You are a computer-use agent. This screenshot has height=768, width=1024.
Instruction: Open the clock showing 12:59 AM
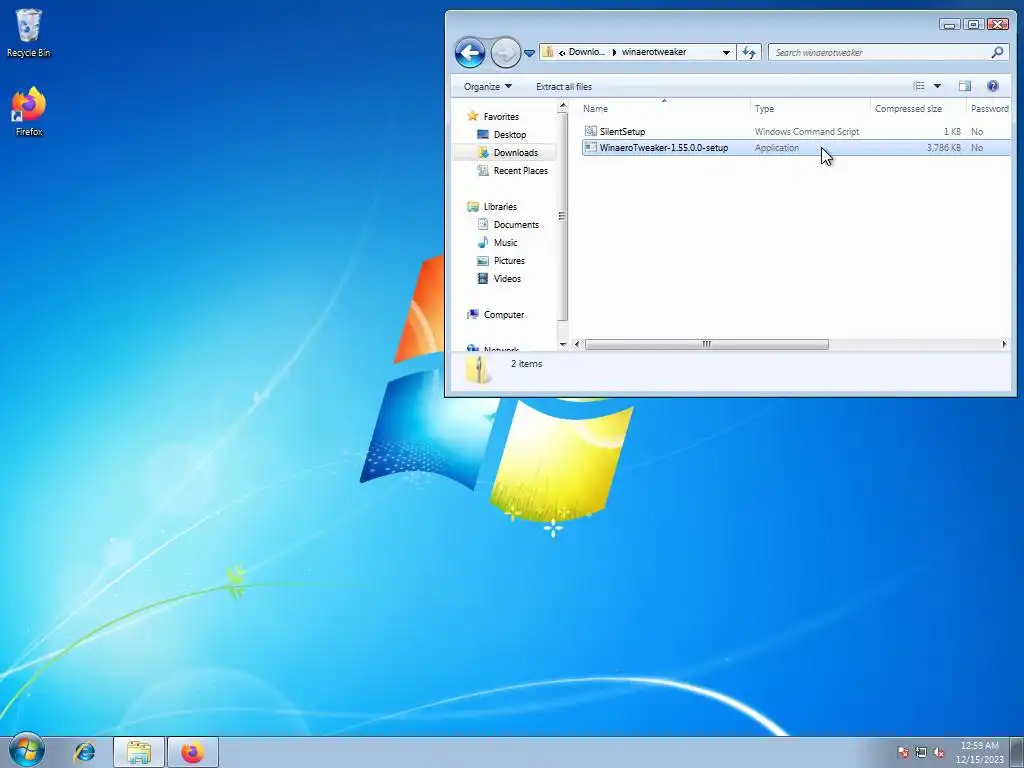point(980,752)
